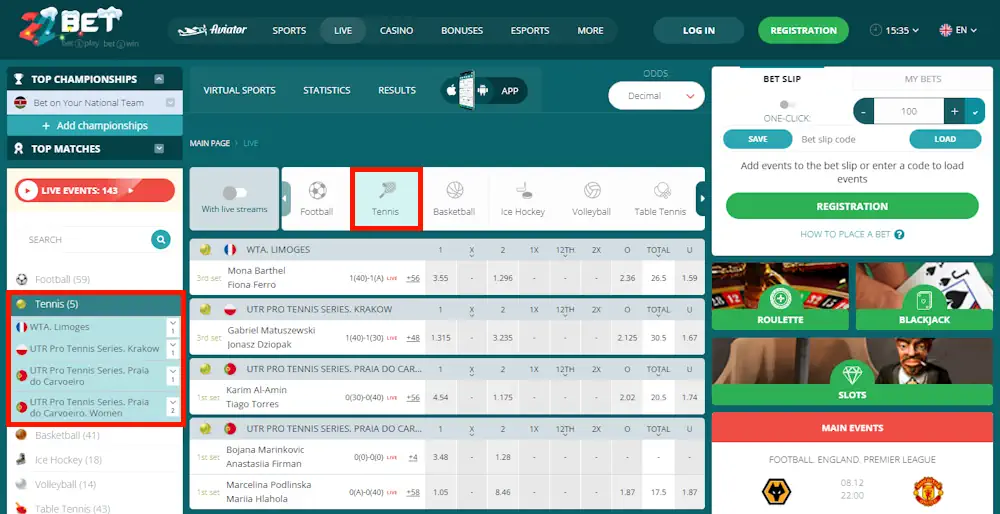Open the Bonuses menu
This screenshot has width=1000, height=514.
462,30
